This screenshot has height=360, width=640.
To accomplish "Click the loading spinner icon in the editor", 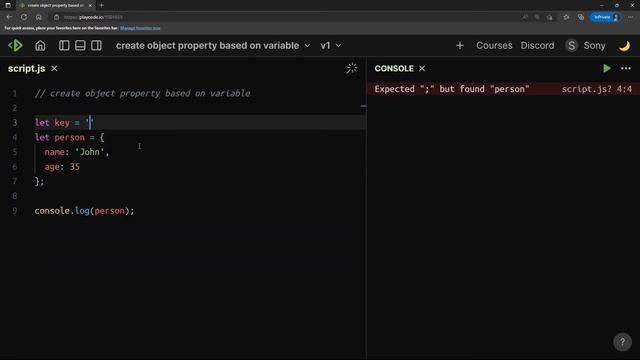I will [x=351, y=68].
